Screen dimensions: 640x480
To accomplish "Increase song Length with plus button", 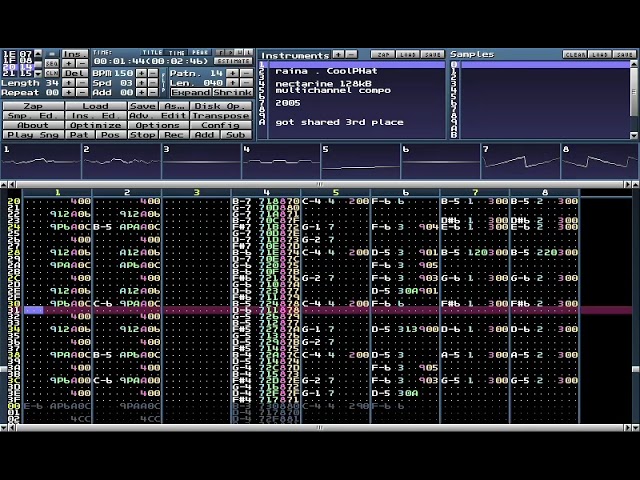I will point(69,83).
